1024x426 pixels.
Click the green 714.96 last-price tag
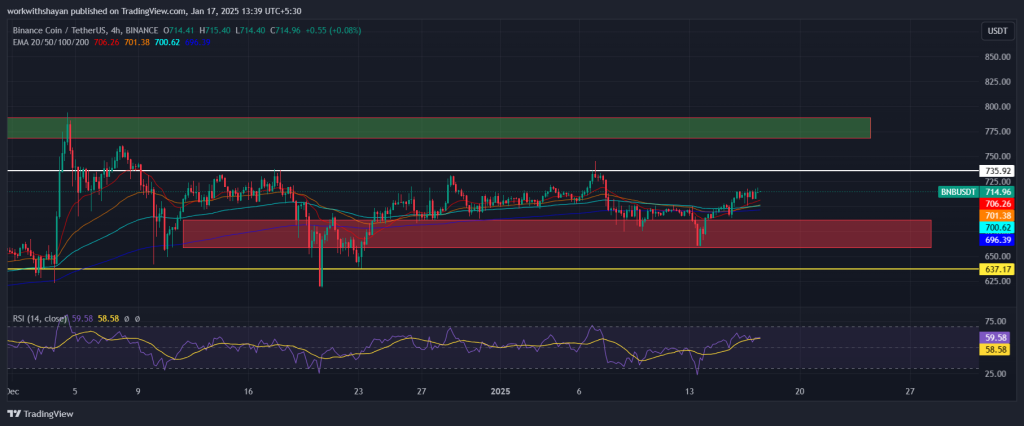997,192
